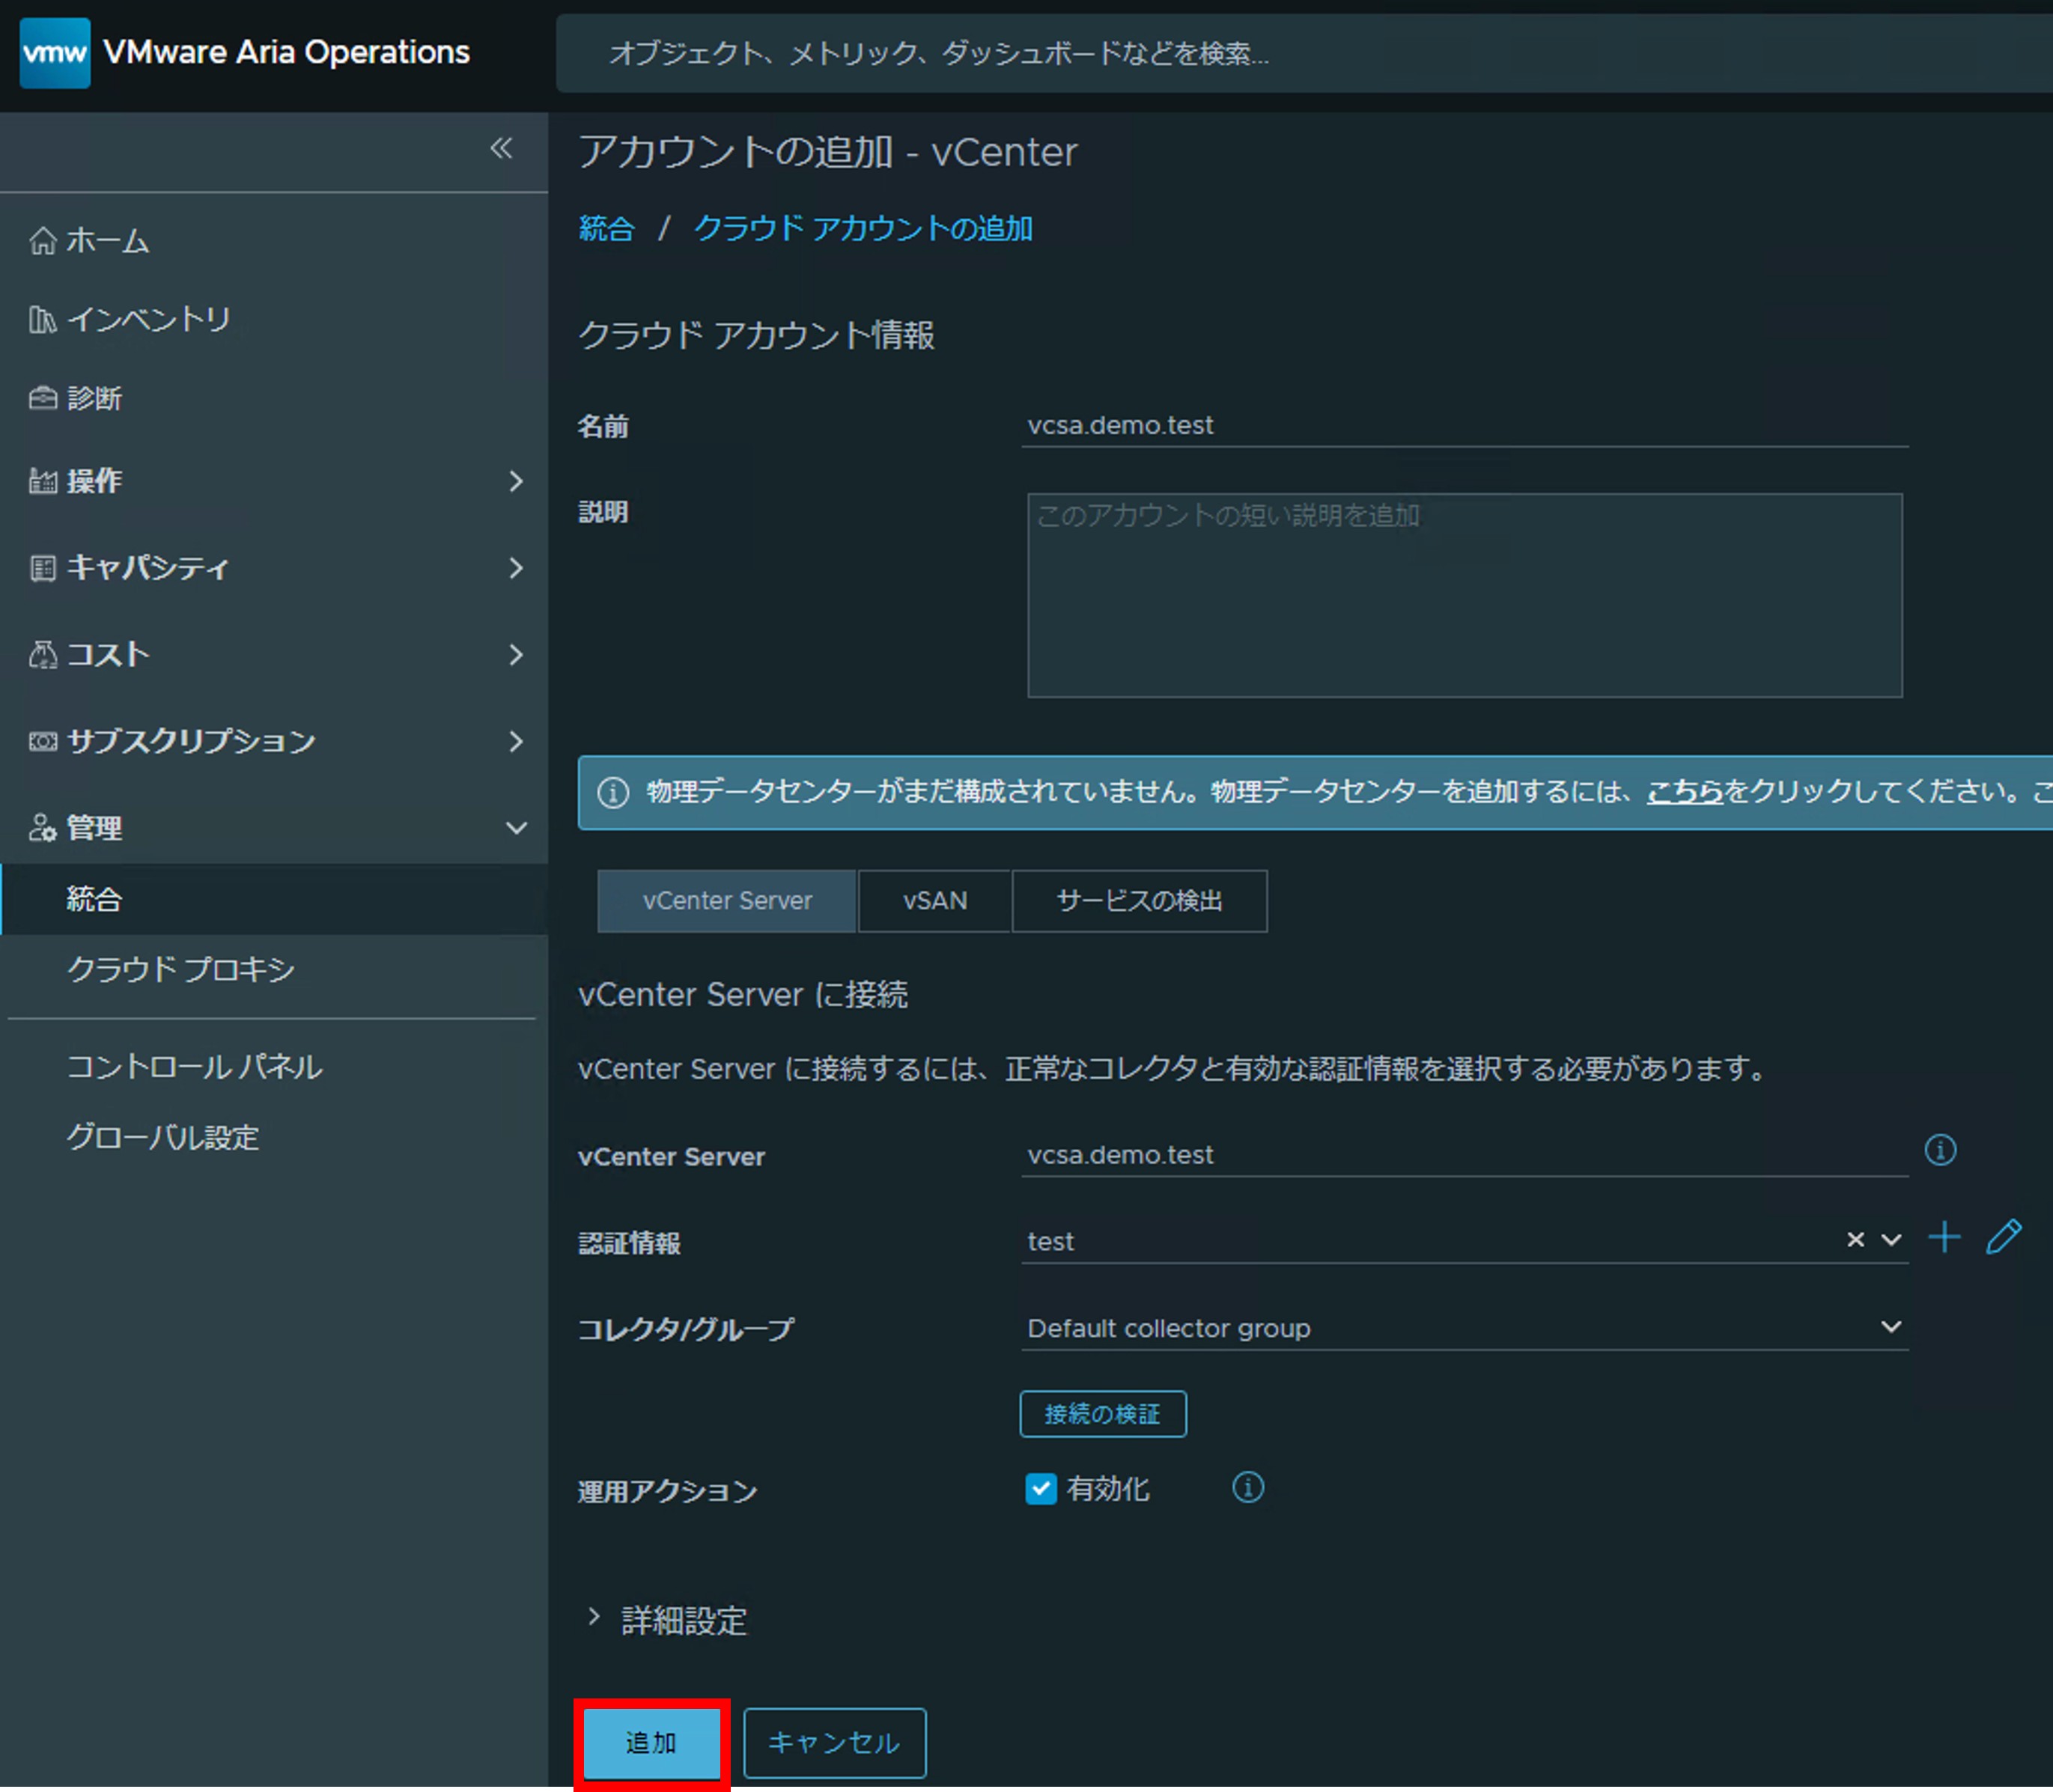Click the vmw logo icon
This screenshot has width=2053, height=1792.
click(x=55, y=52)
